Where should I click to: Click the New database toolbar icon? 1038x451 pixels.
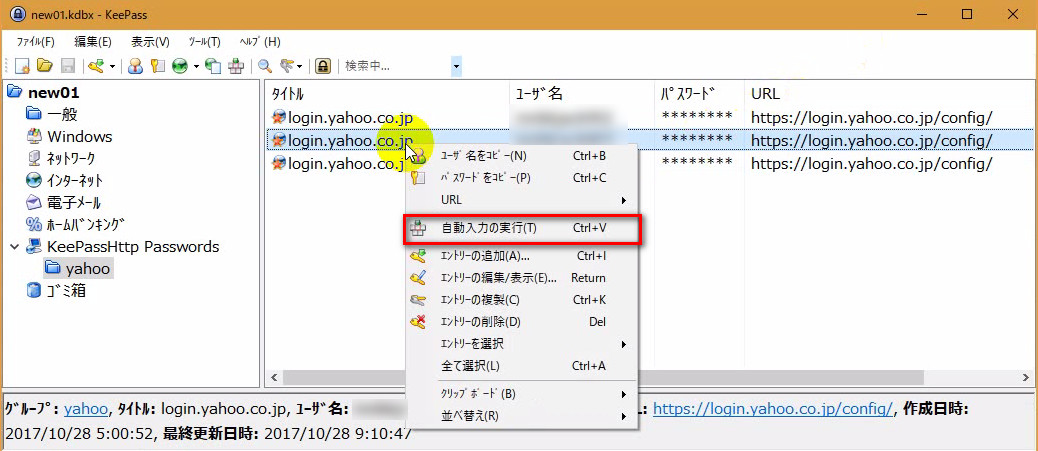pyautogui.click(x=22, y=66)
